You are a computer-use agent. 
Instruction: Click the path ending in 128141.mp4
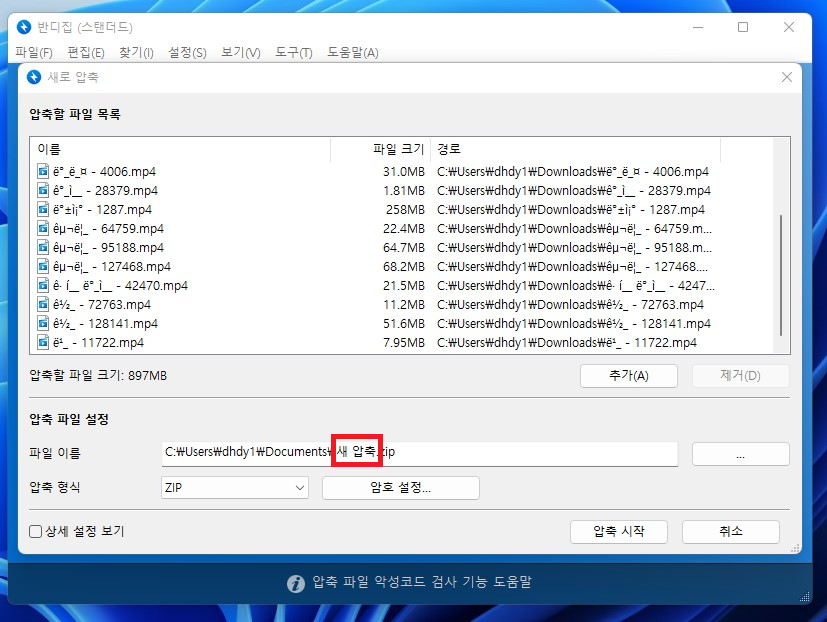(574, 323)
